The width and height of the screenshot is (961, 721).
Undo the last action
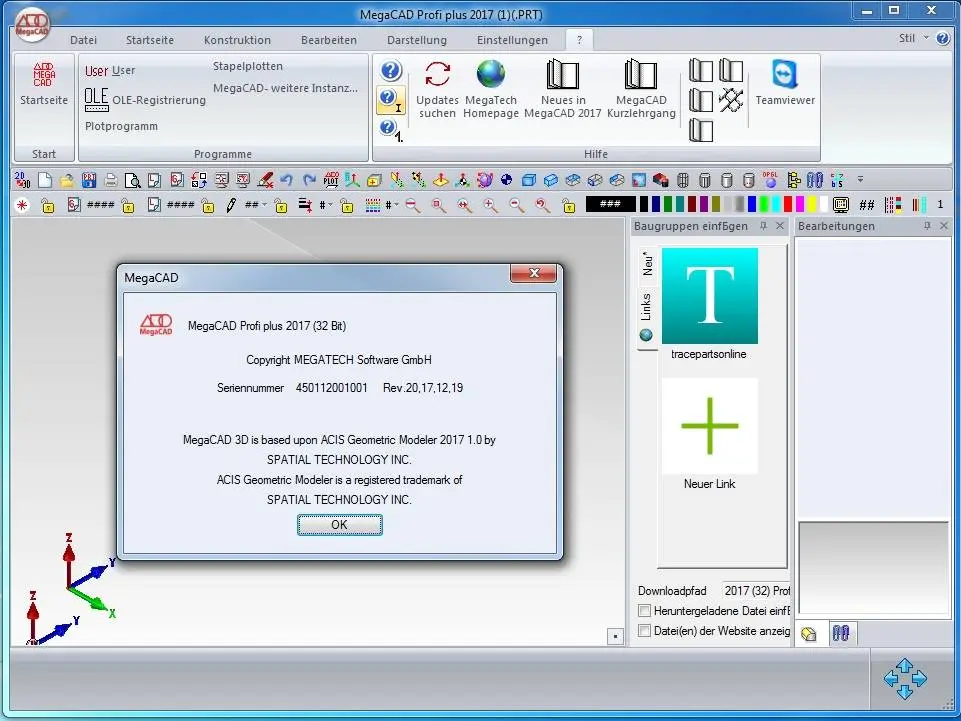pos(286,180)
